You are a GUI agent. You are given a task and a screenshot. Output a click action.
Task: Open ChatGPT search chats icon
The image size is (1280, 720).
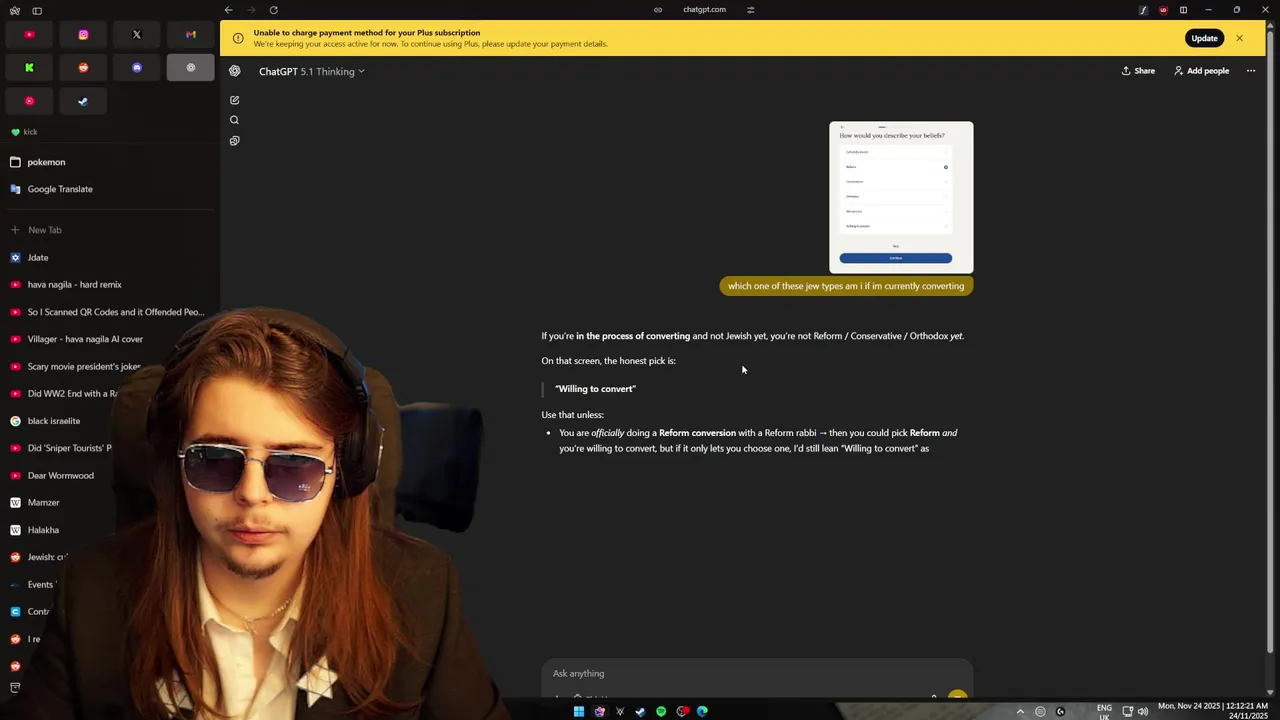234,120
